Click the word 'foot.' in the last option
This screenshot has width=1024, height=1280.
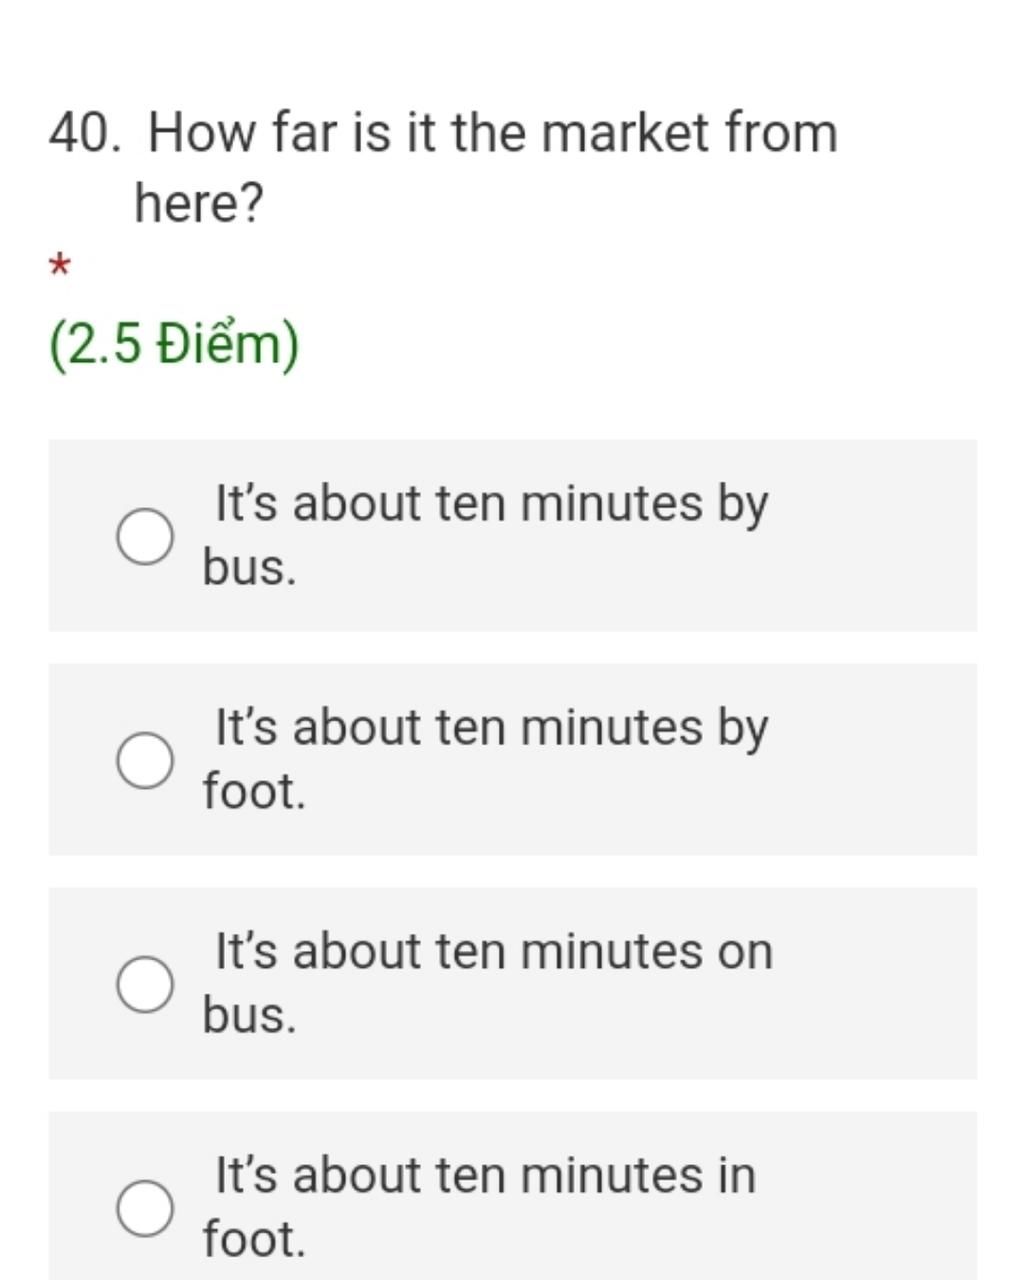click(254, 1239)
